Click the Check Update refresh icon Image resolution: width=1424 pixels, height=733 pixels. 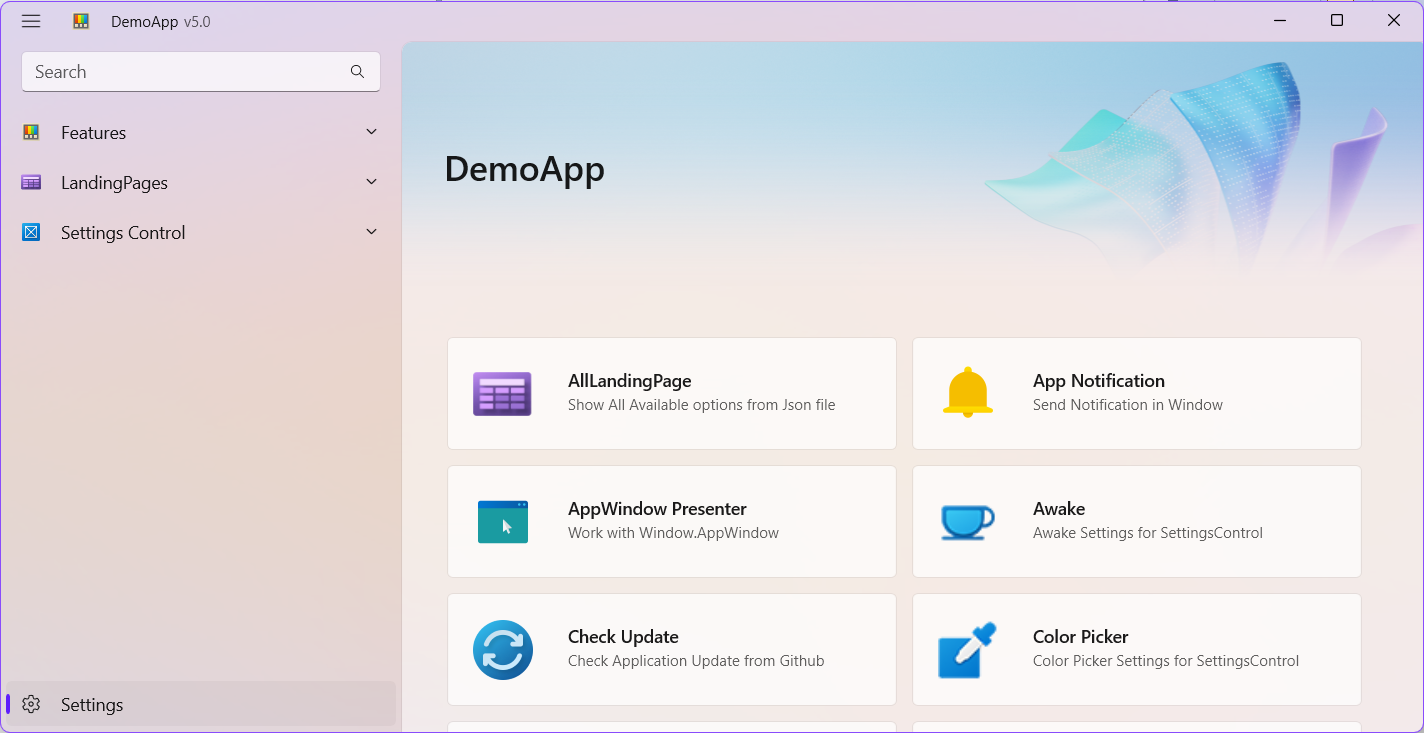click(503, 649)
